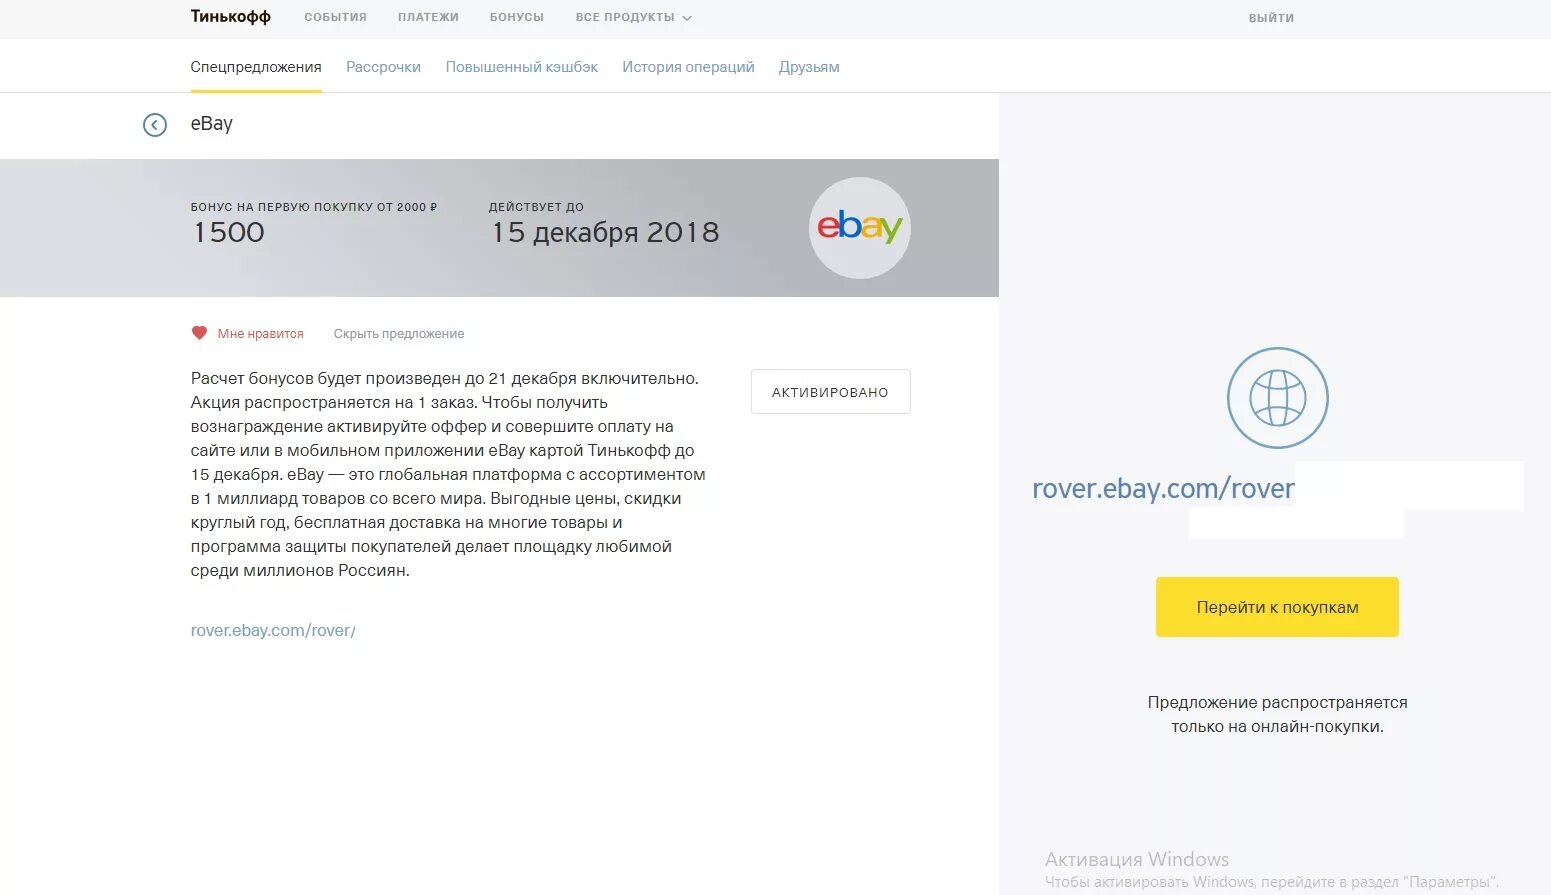Expand the Все продукты dropdown
The width and height of the screenshot is (1551, 895).
click(x=633, y=17)
